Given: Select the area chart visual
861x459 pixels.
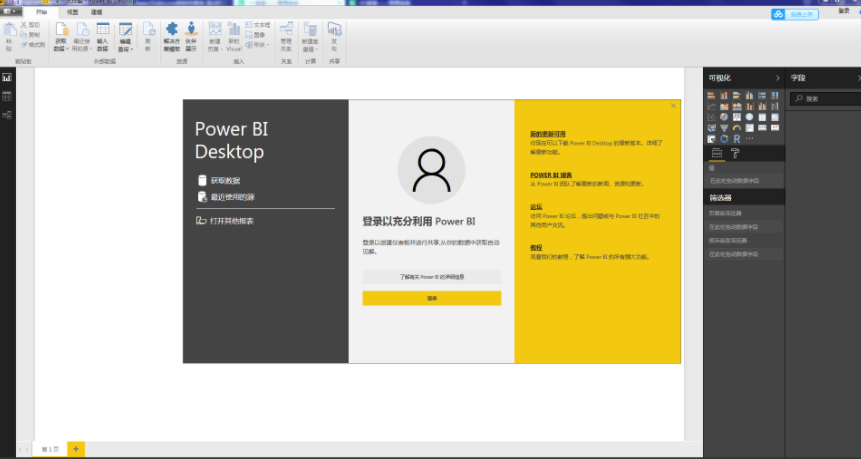Looking at the screenshot, I should pyautogui.click(x=724, y=106).
